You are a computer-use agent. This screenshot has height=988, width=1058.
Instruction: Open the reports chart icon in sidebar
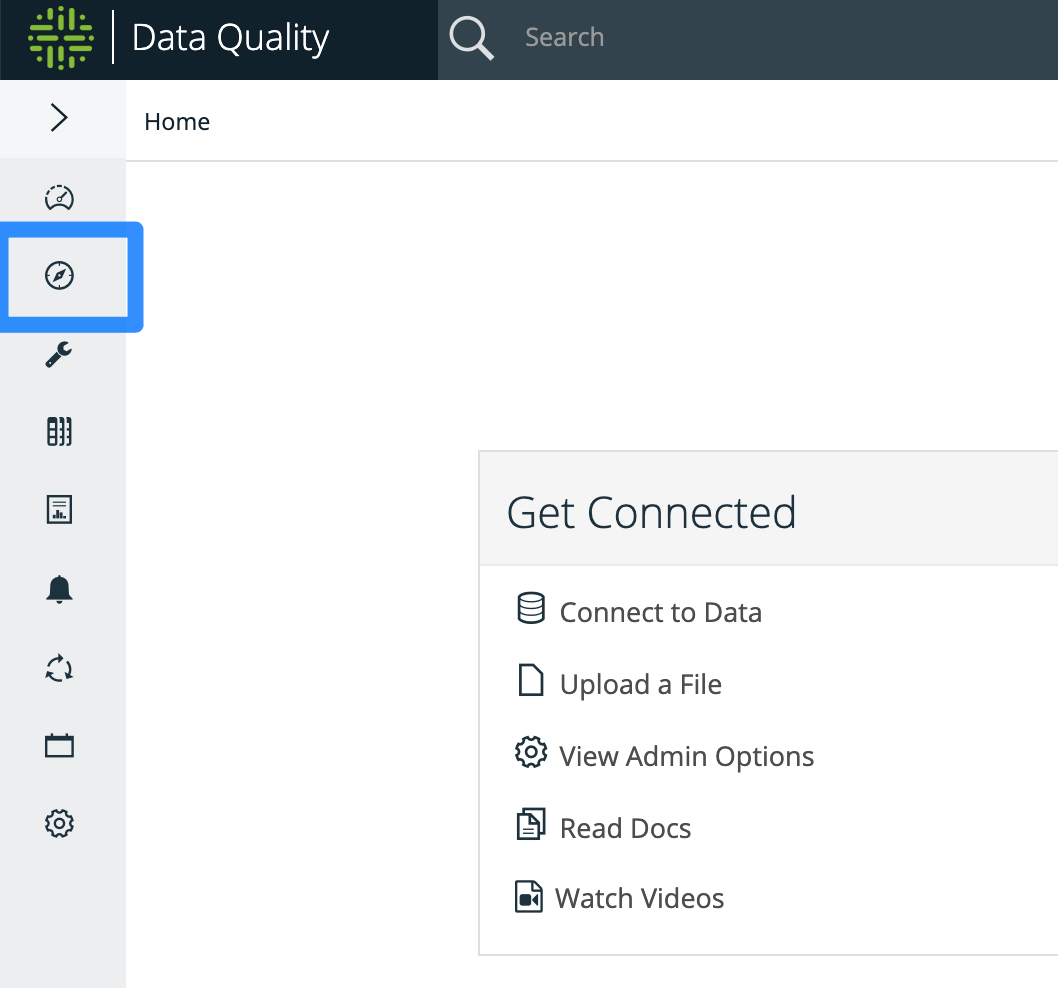tap(60, 510)
